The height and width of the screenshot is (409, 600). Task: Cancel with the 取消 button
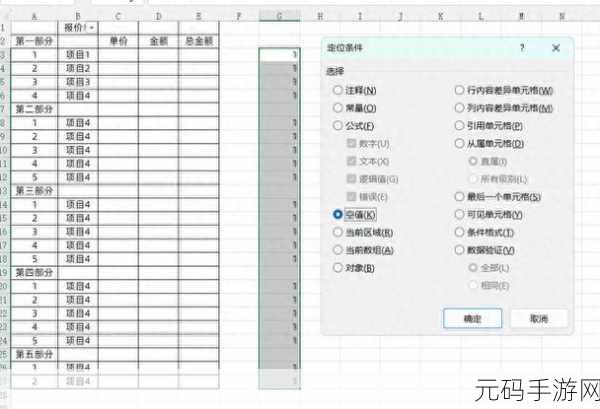click(539, 318)
